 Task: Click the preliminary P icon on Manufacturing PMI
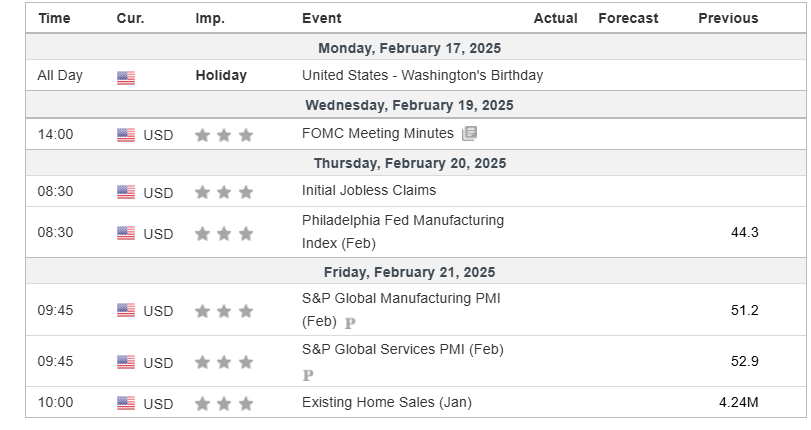pyautogui.click(x=350, y=323)
